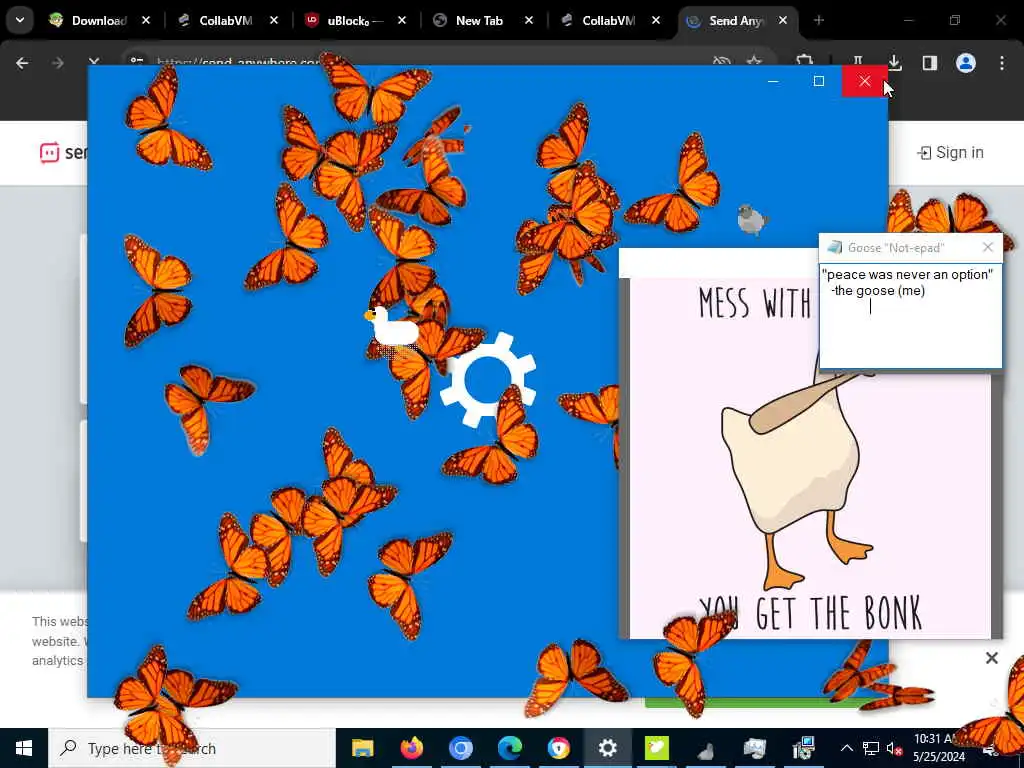Open the installer computer taskbar icon
The image size is (1024, 768).
click(x=803, y=748)
